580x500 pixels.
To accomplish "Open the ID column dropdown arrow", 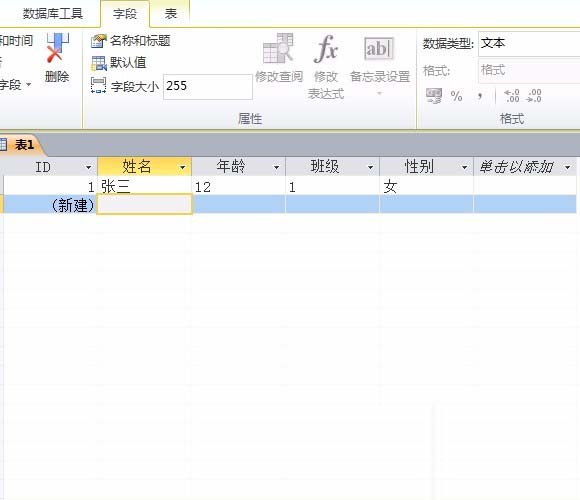I will [88, 168].
